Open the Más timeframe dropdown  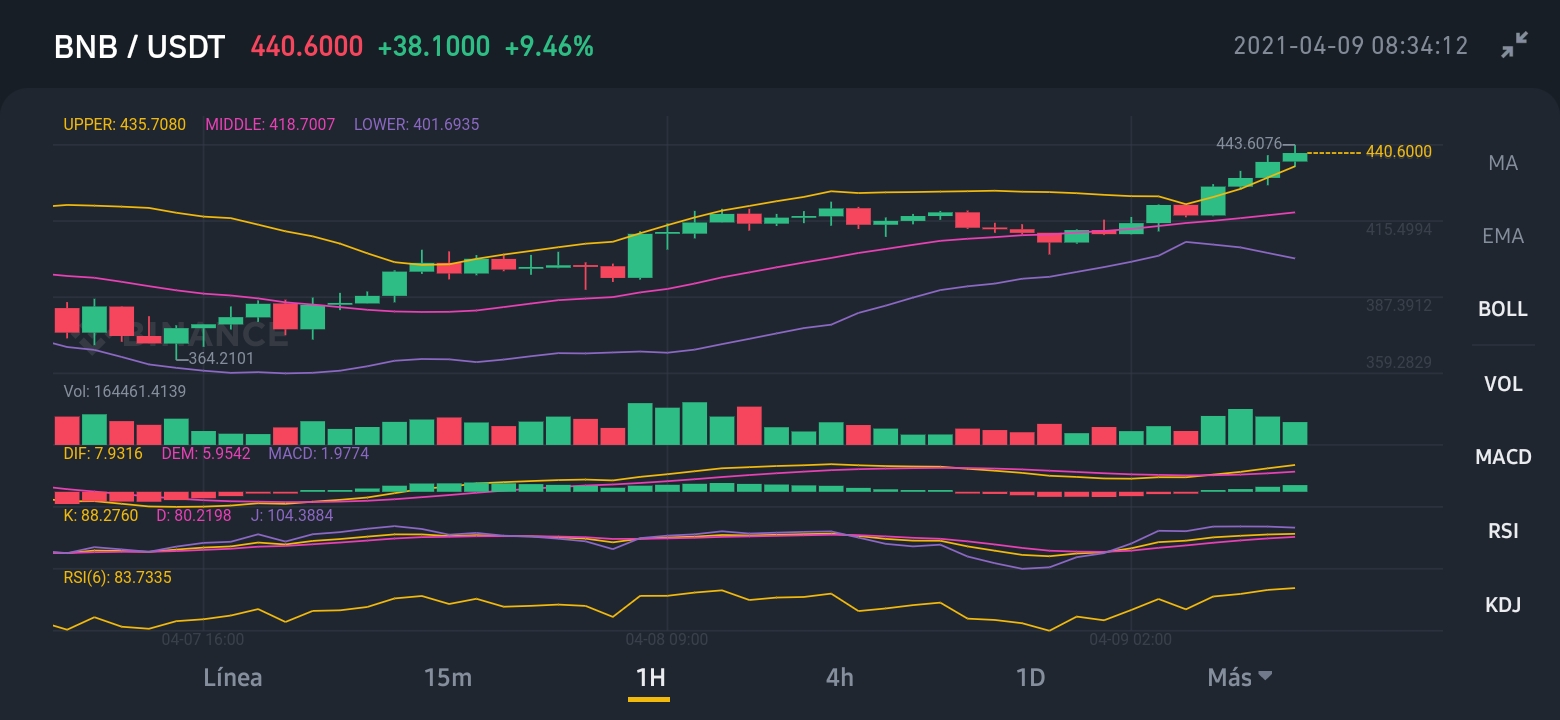(x=1240, y=677)
